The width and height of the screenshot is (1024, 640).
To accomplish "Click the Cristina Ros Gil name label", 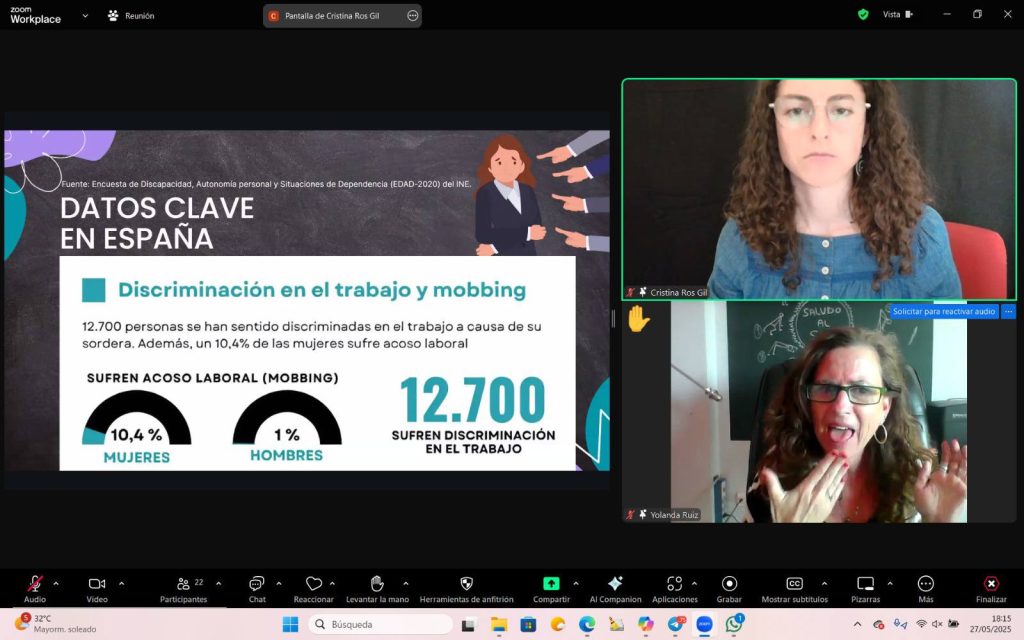I will pyautogui.click(x=679, y=293).
